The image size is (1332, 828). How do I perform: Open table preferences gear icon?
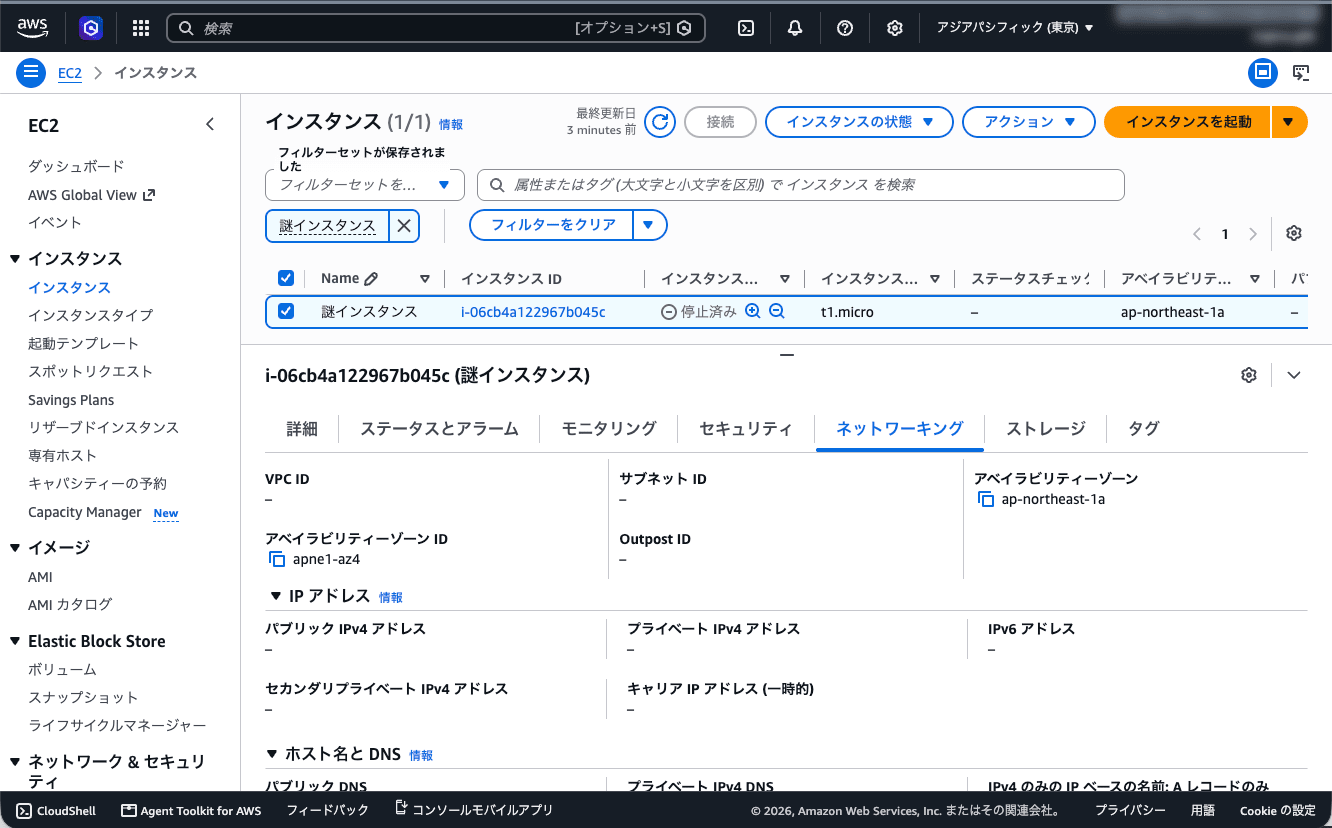point(1294,233)
